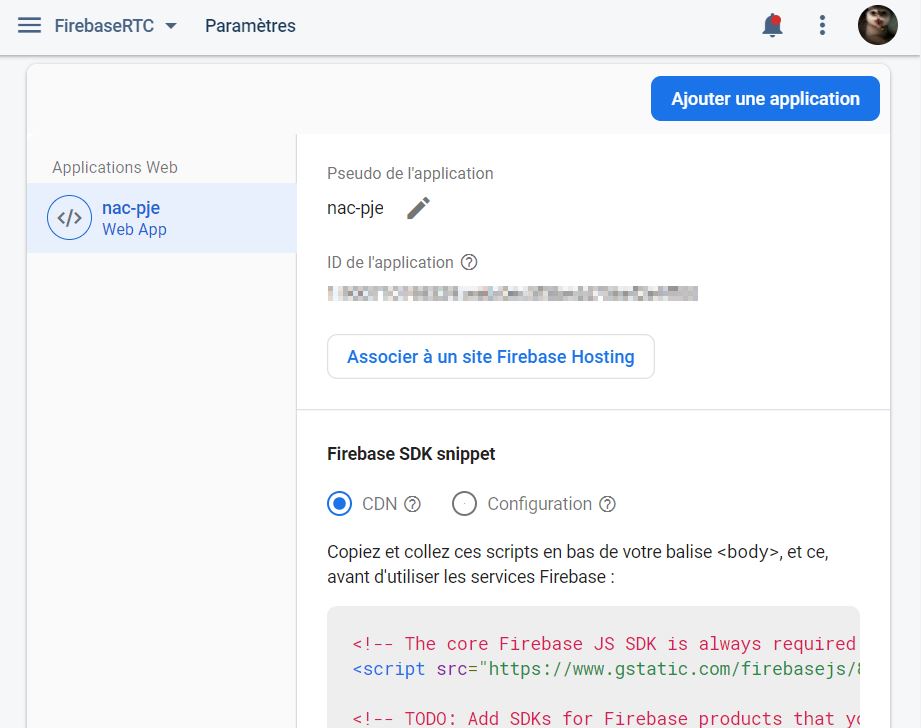Click Associer à un site Firebase Hosting

click(x=491, y=357)
